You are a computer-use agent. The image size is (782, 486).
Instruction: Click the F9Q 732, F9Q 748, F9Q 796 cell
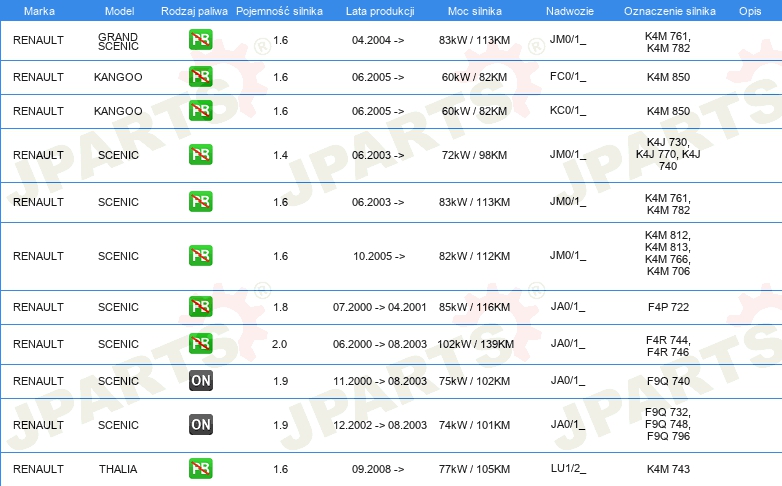[668, 424]
